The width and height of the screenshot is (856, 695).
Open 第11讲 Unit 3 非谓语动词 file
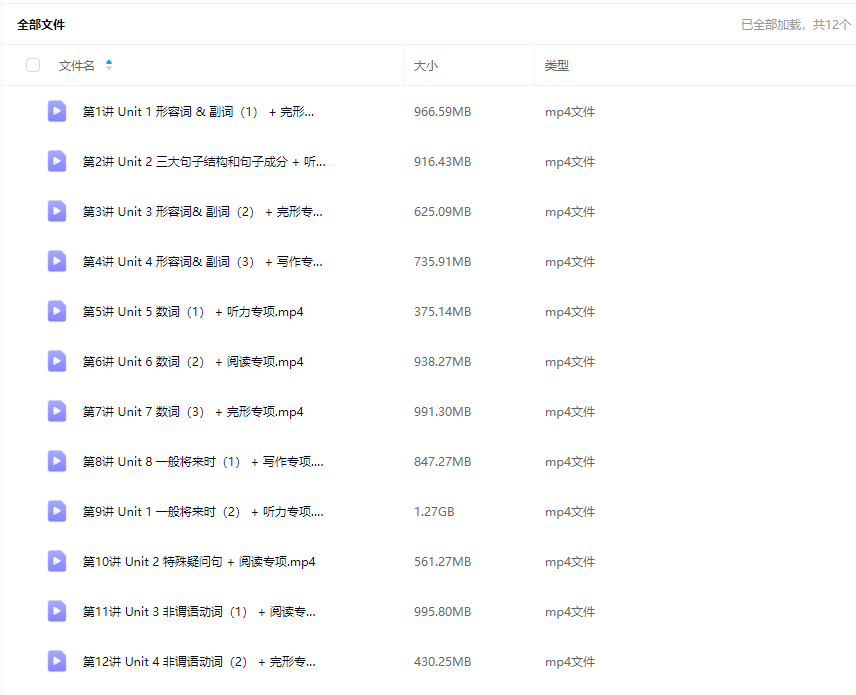point(198,612)
